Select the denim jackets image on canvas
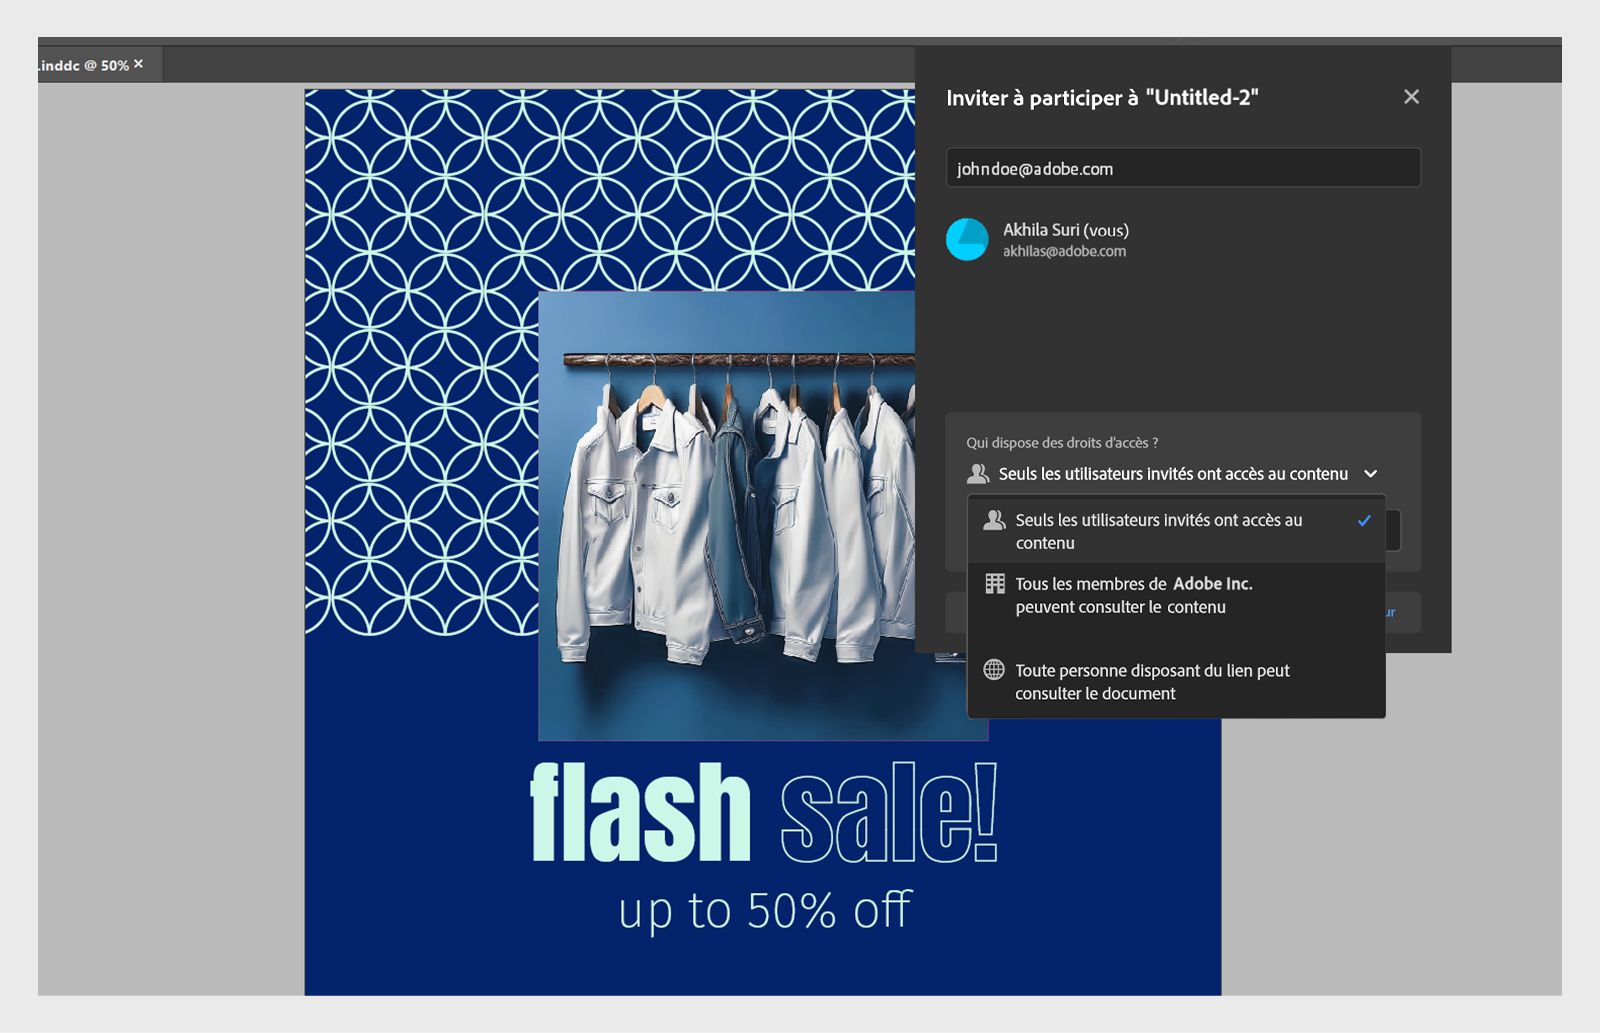This screenshot has height=1033, width=1600. click(x=728, y=516)
